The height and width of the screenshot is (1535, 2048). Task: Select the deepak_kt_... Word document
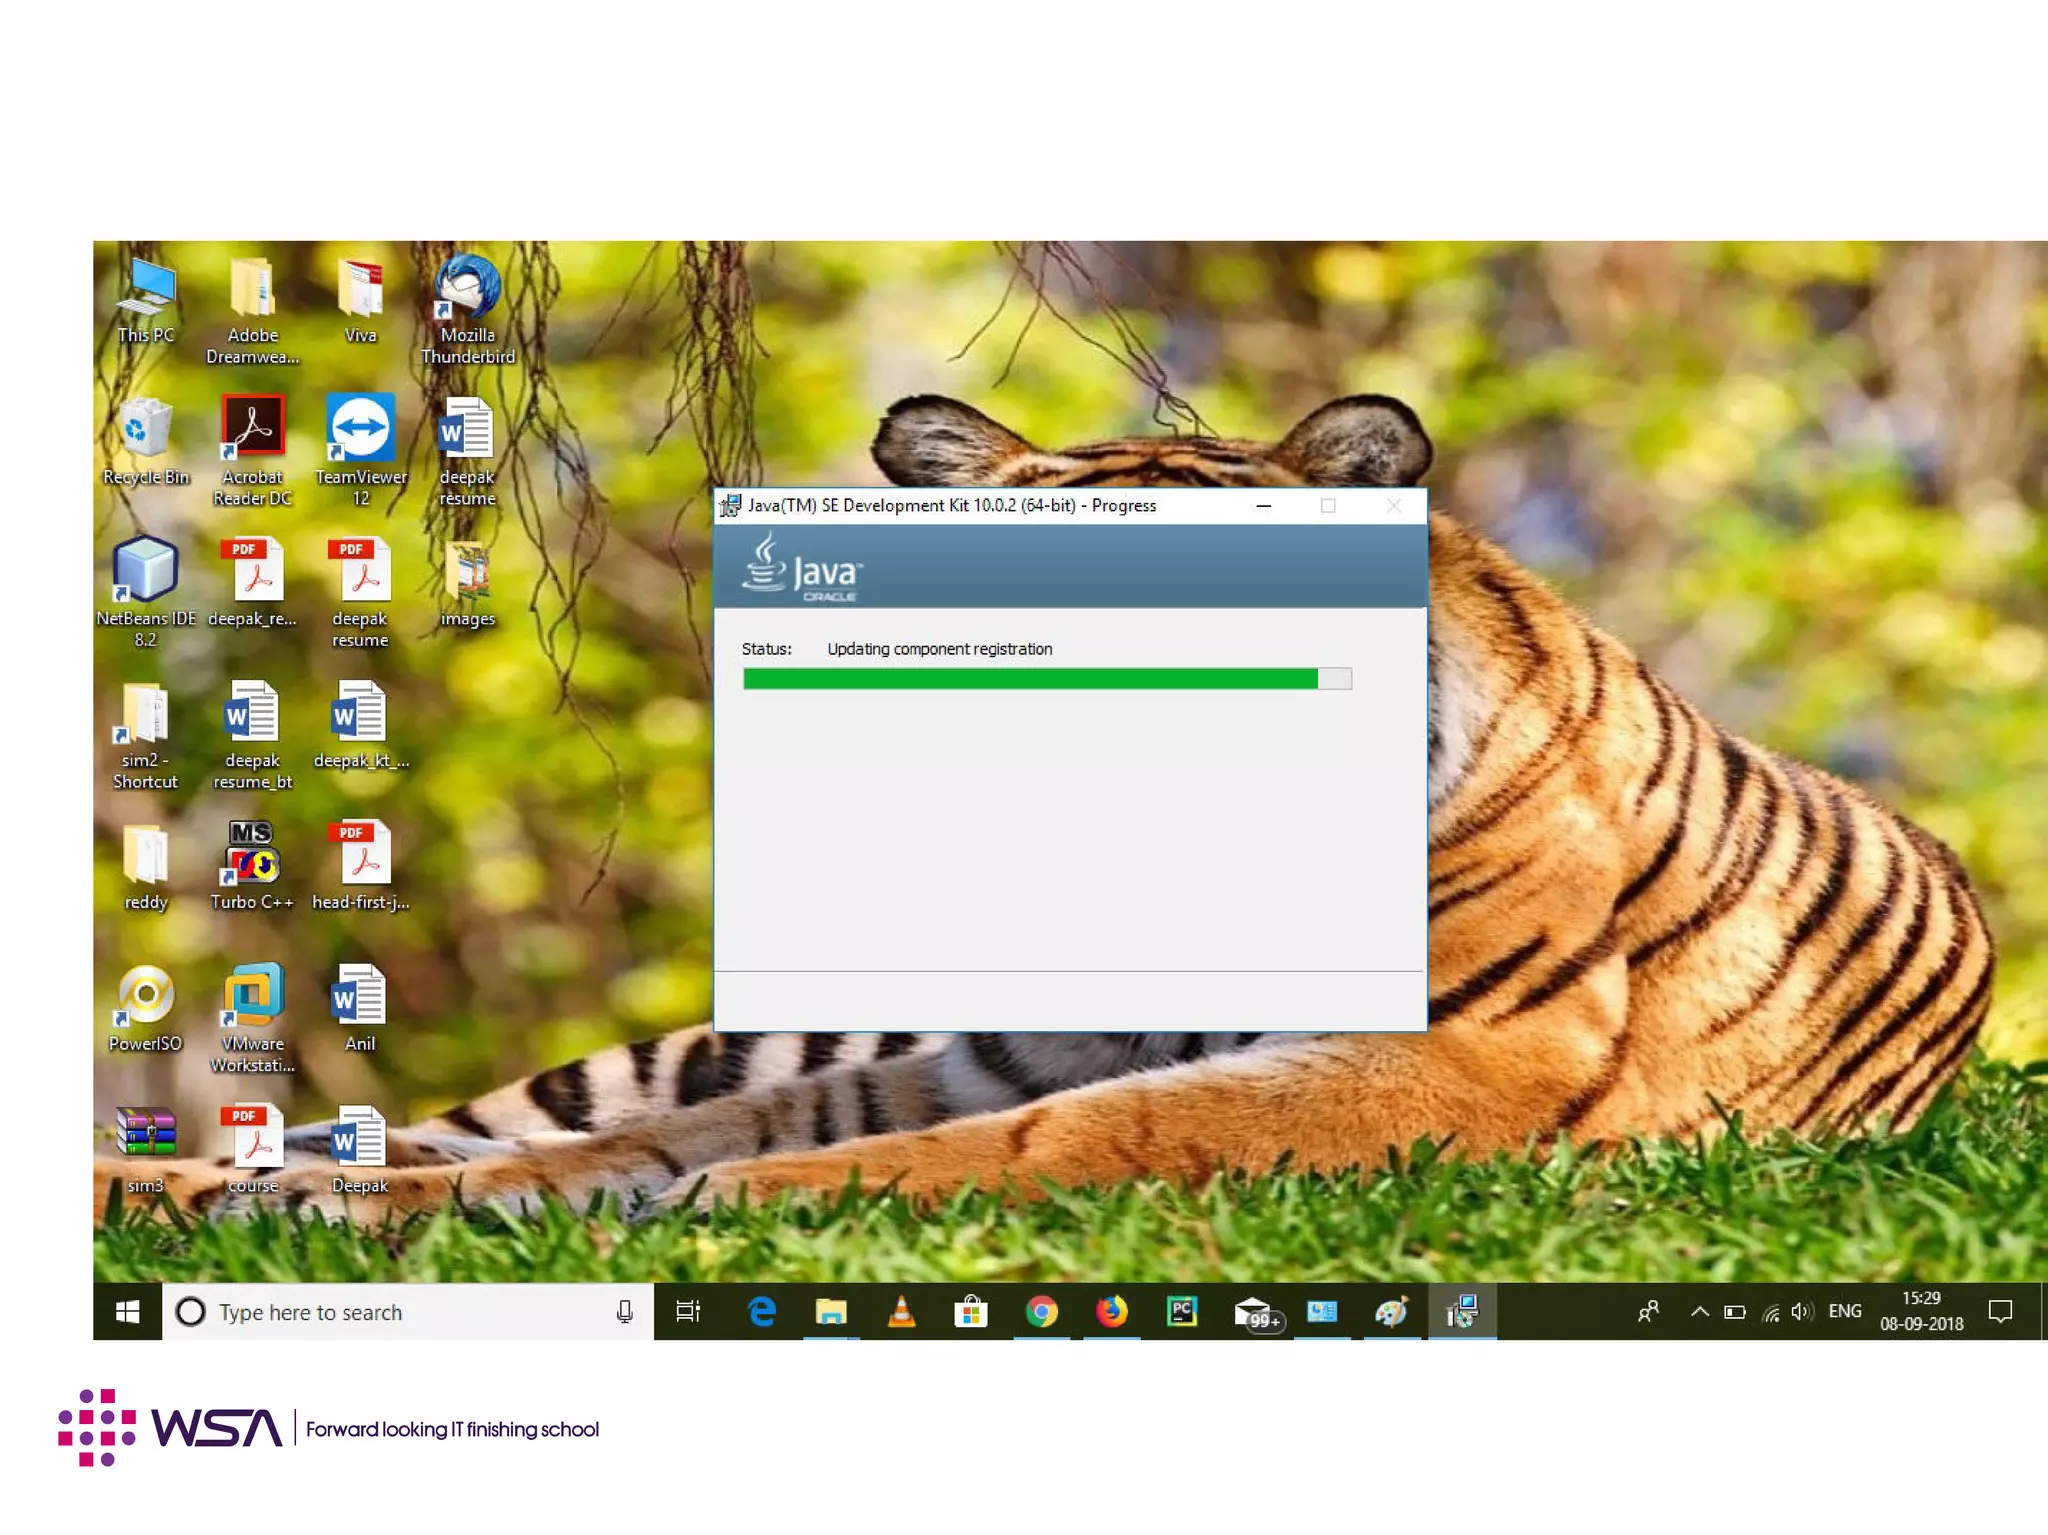tap(360, 725)
